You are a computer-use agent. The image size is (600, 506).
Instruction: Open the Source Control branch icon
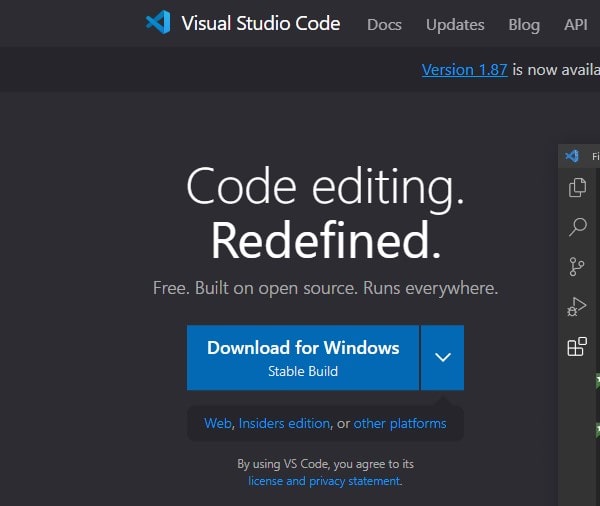577,267
